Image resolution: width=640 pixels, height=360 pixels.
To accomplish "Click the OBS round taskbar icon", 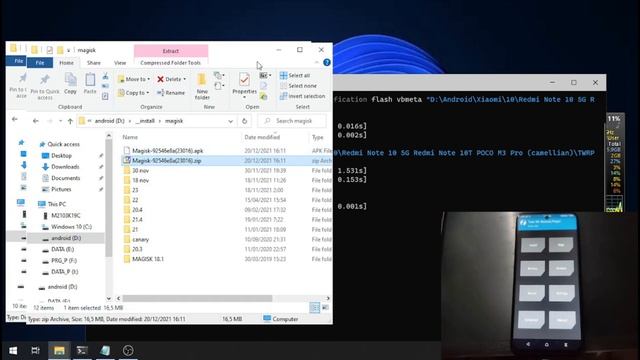I will click(x=128, y=351).
